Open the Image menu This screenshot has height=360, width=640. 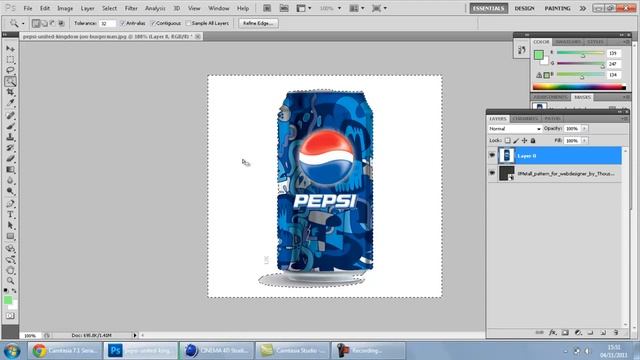65,8
